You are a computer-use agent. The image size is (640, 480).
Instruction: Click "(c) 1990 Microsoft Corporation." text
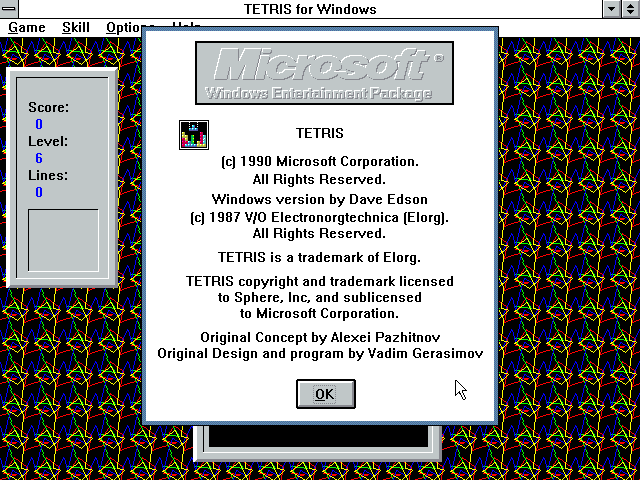[320, 162]
